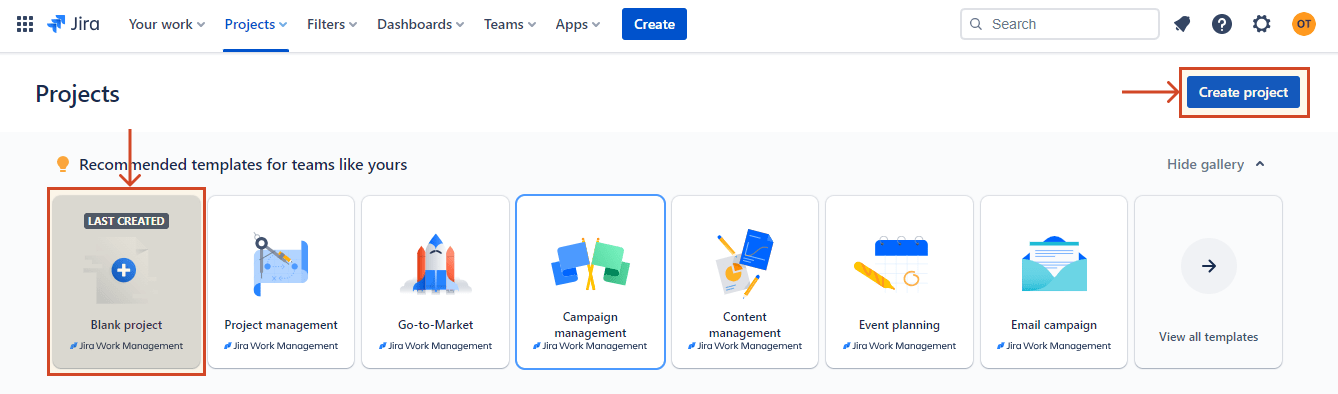Click the Content management template title
This screenshot has height=394, width=1338.
point(744,325)
